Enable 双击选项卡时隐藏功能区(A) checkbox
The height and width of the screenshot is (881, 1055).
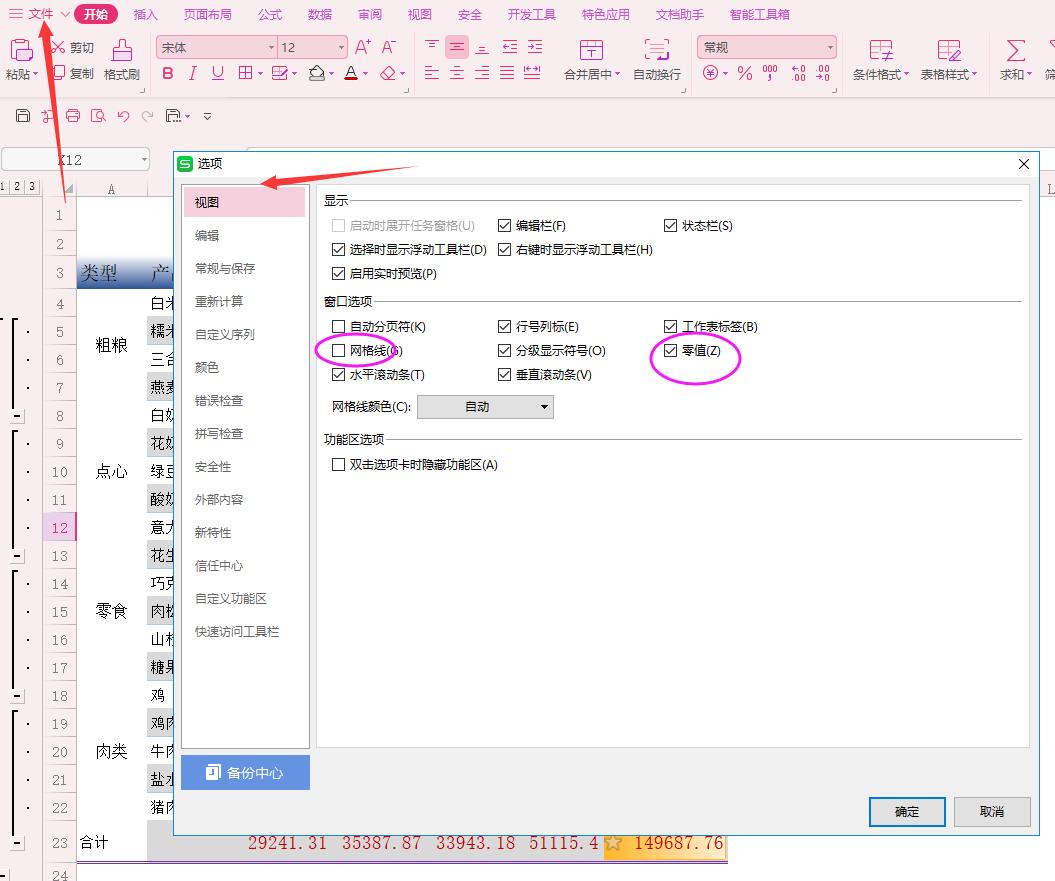[338, 464]
